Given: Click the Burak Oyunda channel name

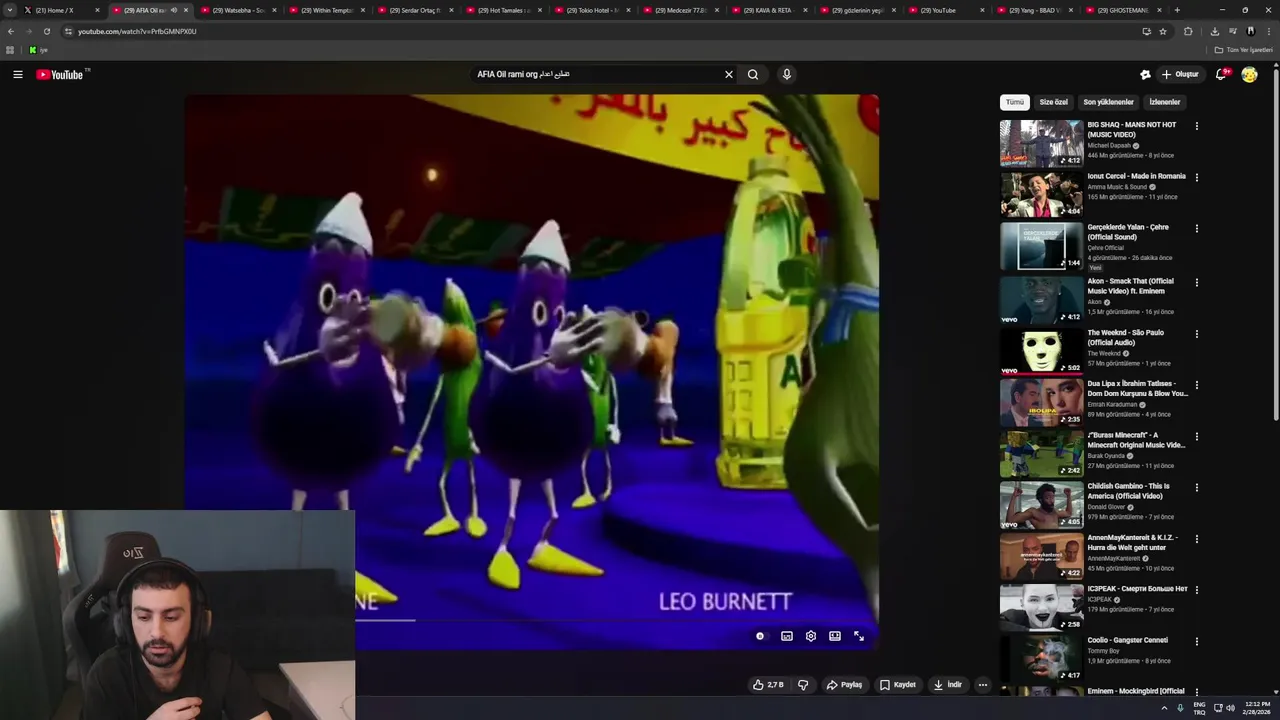Looking at the screenshot, I should tap(1107, 456).
